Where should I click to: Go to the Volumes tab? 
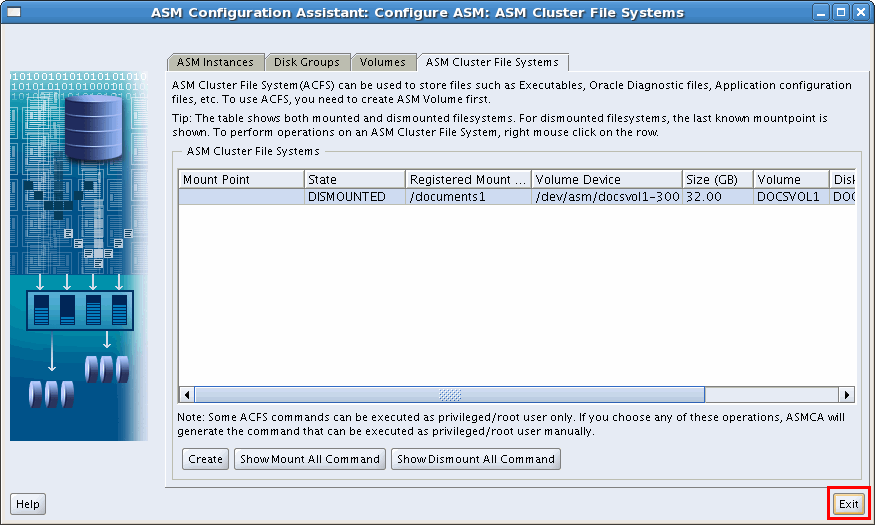click(383, 62)
